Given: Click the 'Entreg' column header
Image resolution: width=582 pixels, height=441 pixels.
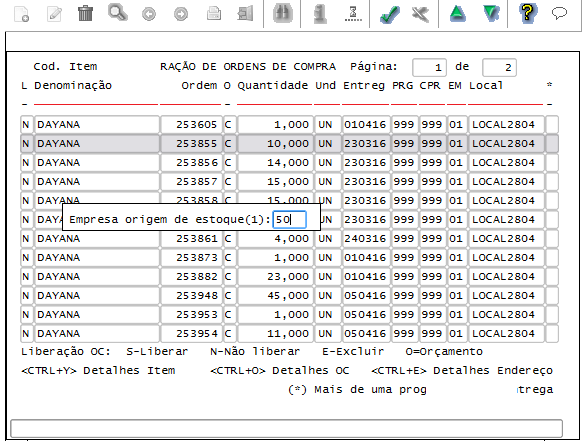Looking at the screenshot, I should [x=364, y=86].
